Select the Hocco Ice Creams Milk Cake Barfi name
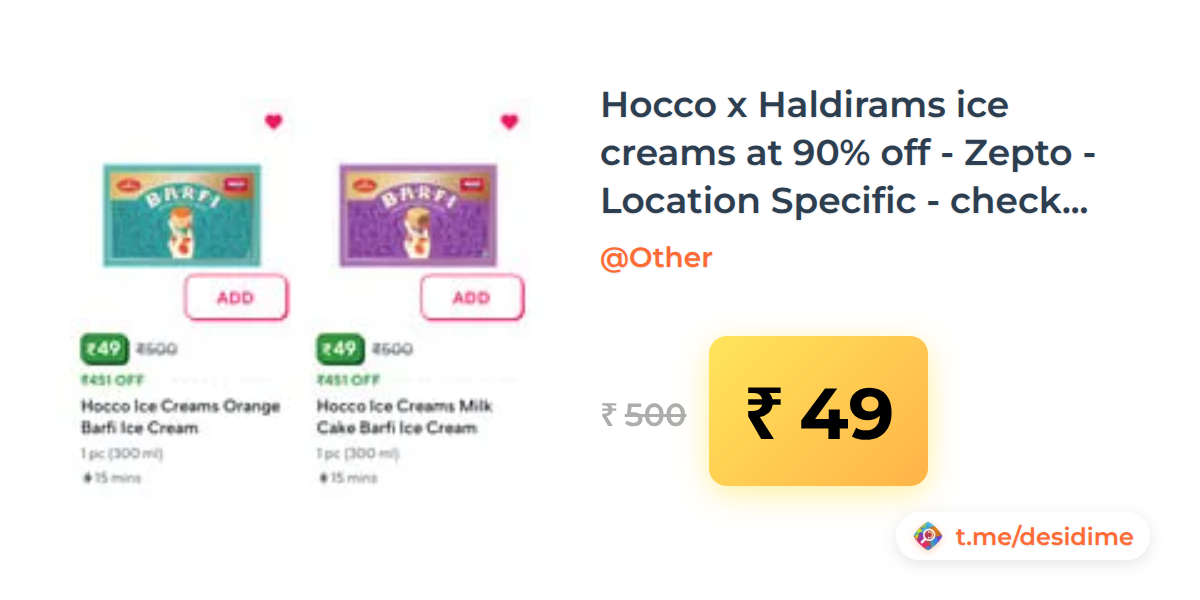 tap(405, 417)
